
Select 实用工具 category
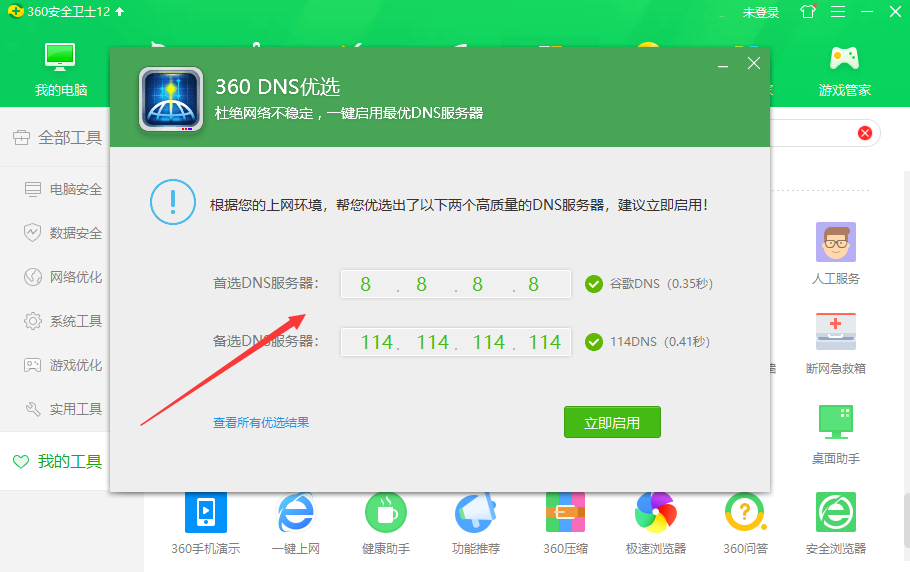pos(63,409)
